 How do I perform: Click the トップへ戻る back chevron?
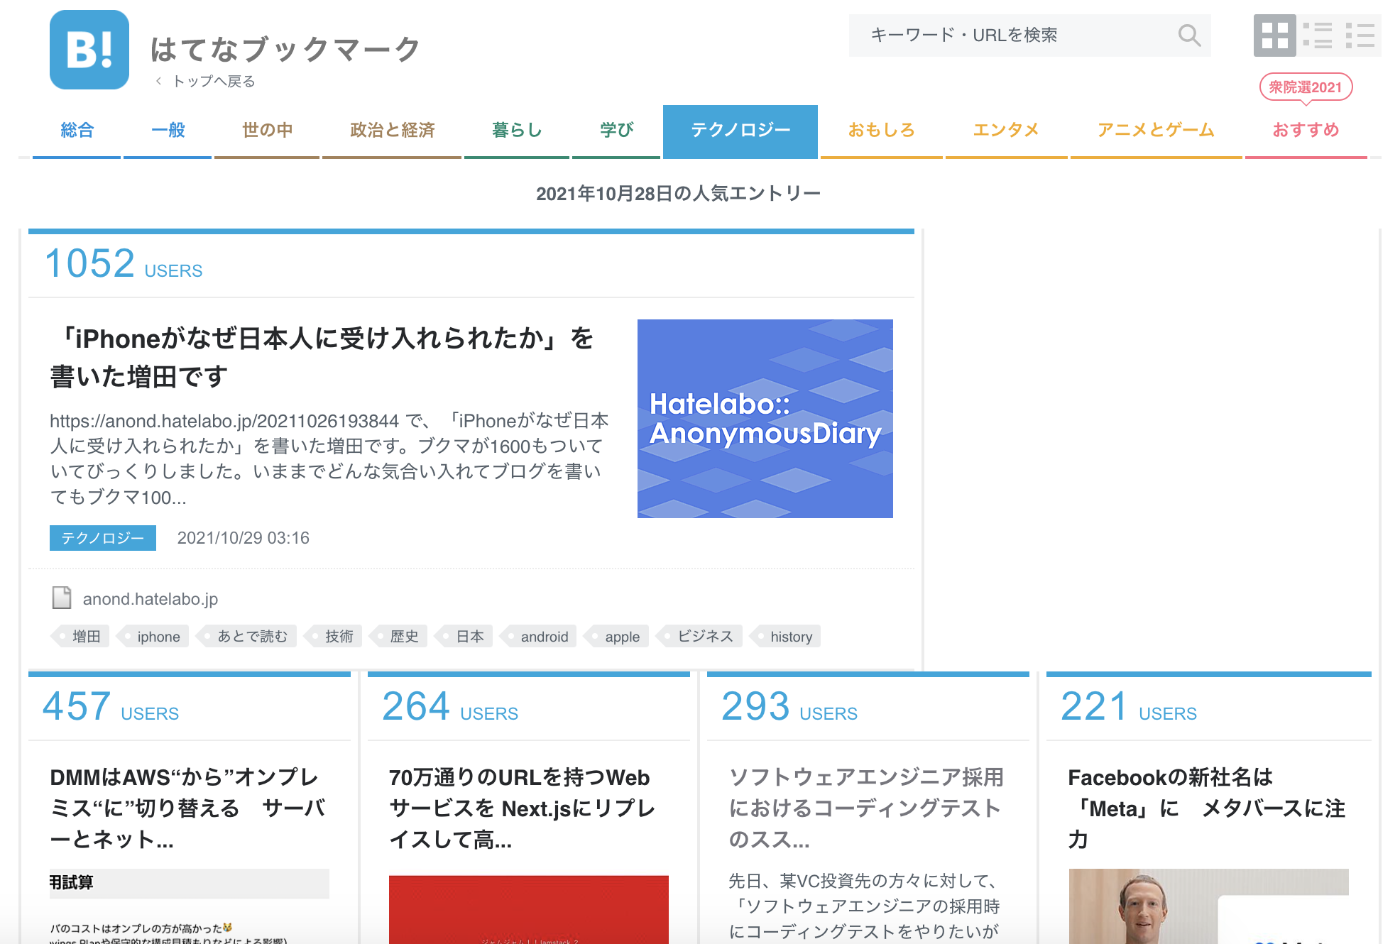158,81
